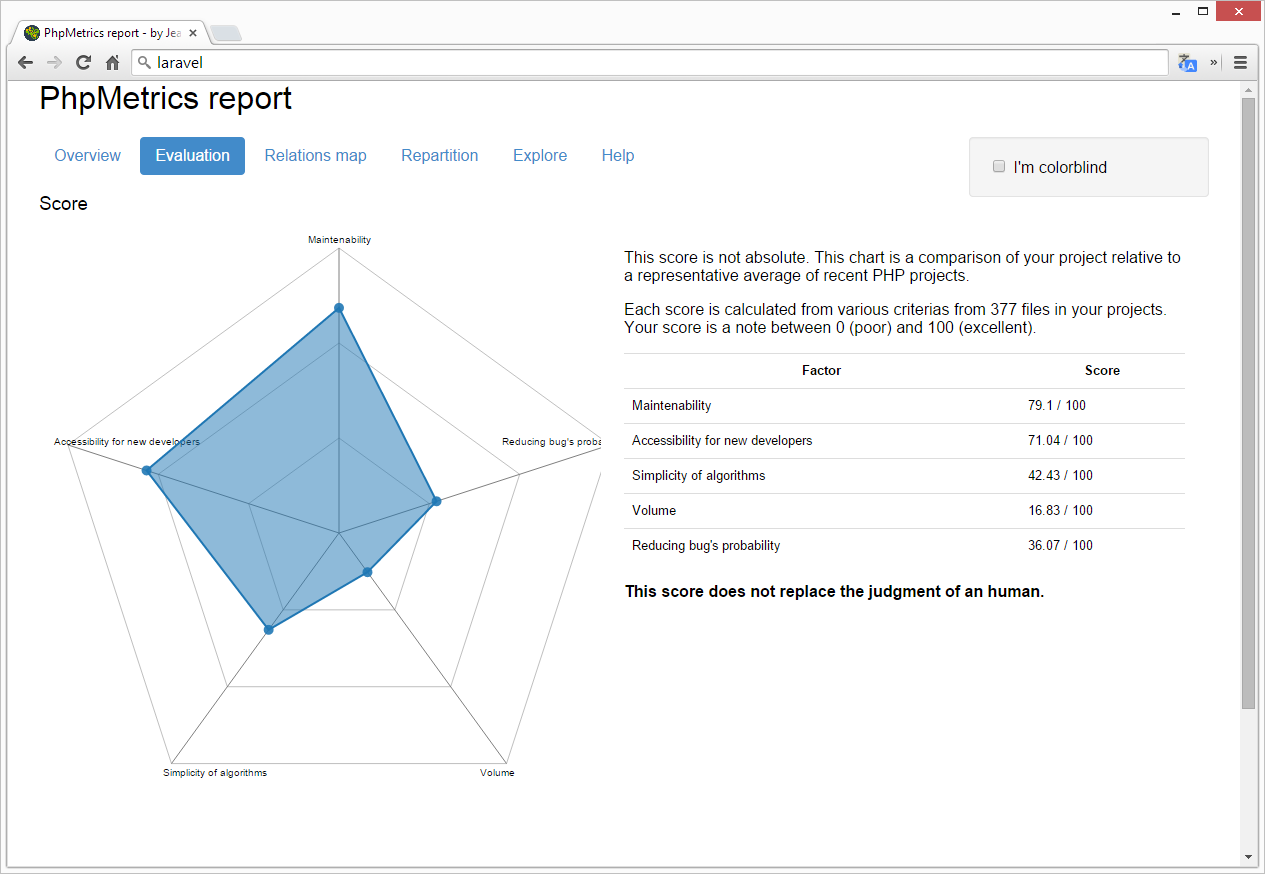The height and width of the screenshot is (874, 1265).
Task: Click the Google Translate extension icon
Action: click(x=1186, y=62)
